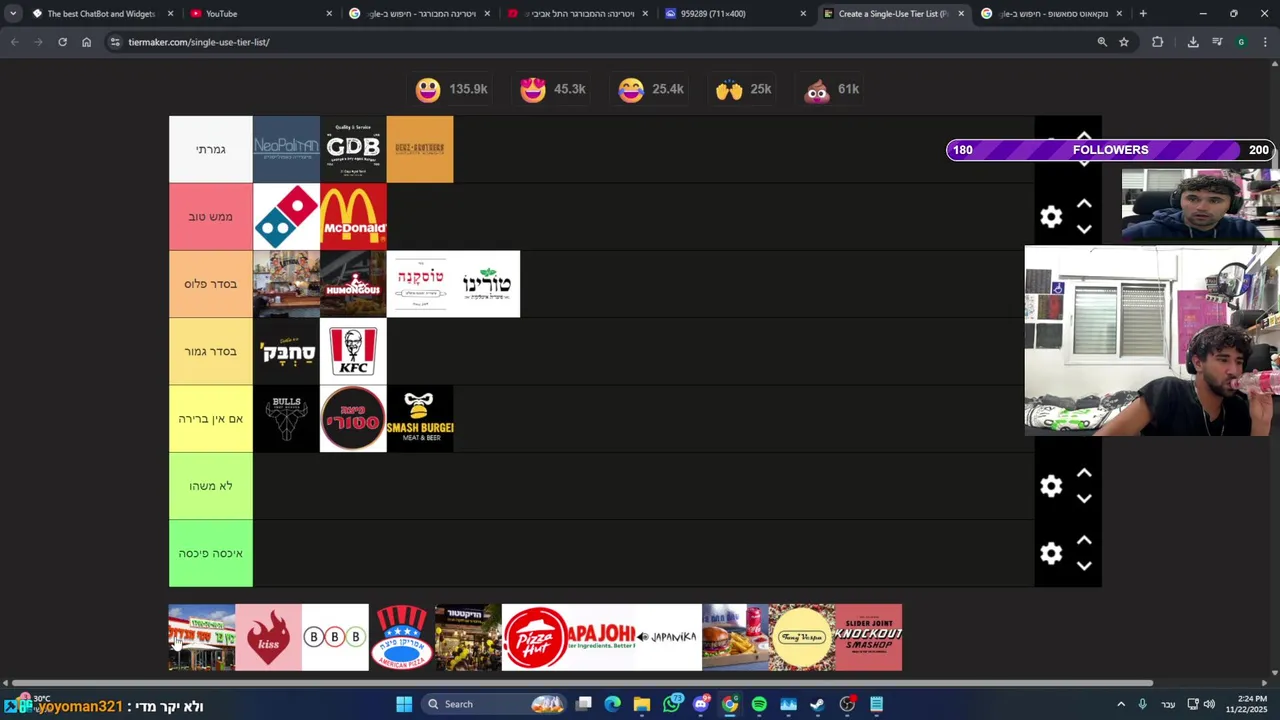Open File Explorer from taskbar
Viewport: 1280px width, 720px height.
coord(642,704)
